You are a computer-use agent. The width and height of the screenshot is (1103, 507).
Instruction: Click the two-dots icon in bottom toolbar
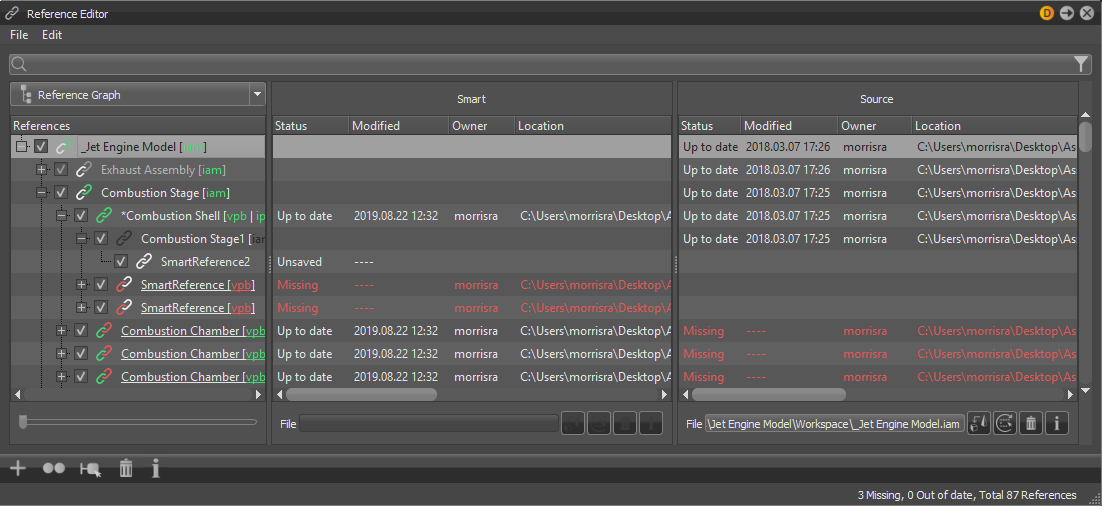click(54, 468)
